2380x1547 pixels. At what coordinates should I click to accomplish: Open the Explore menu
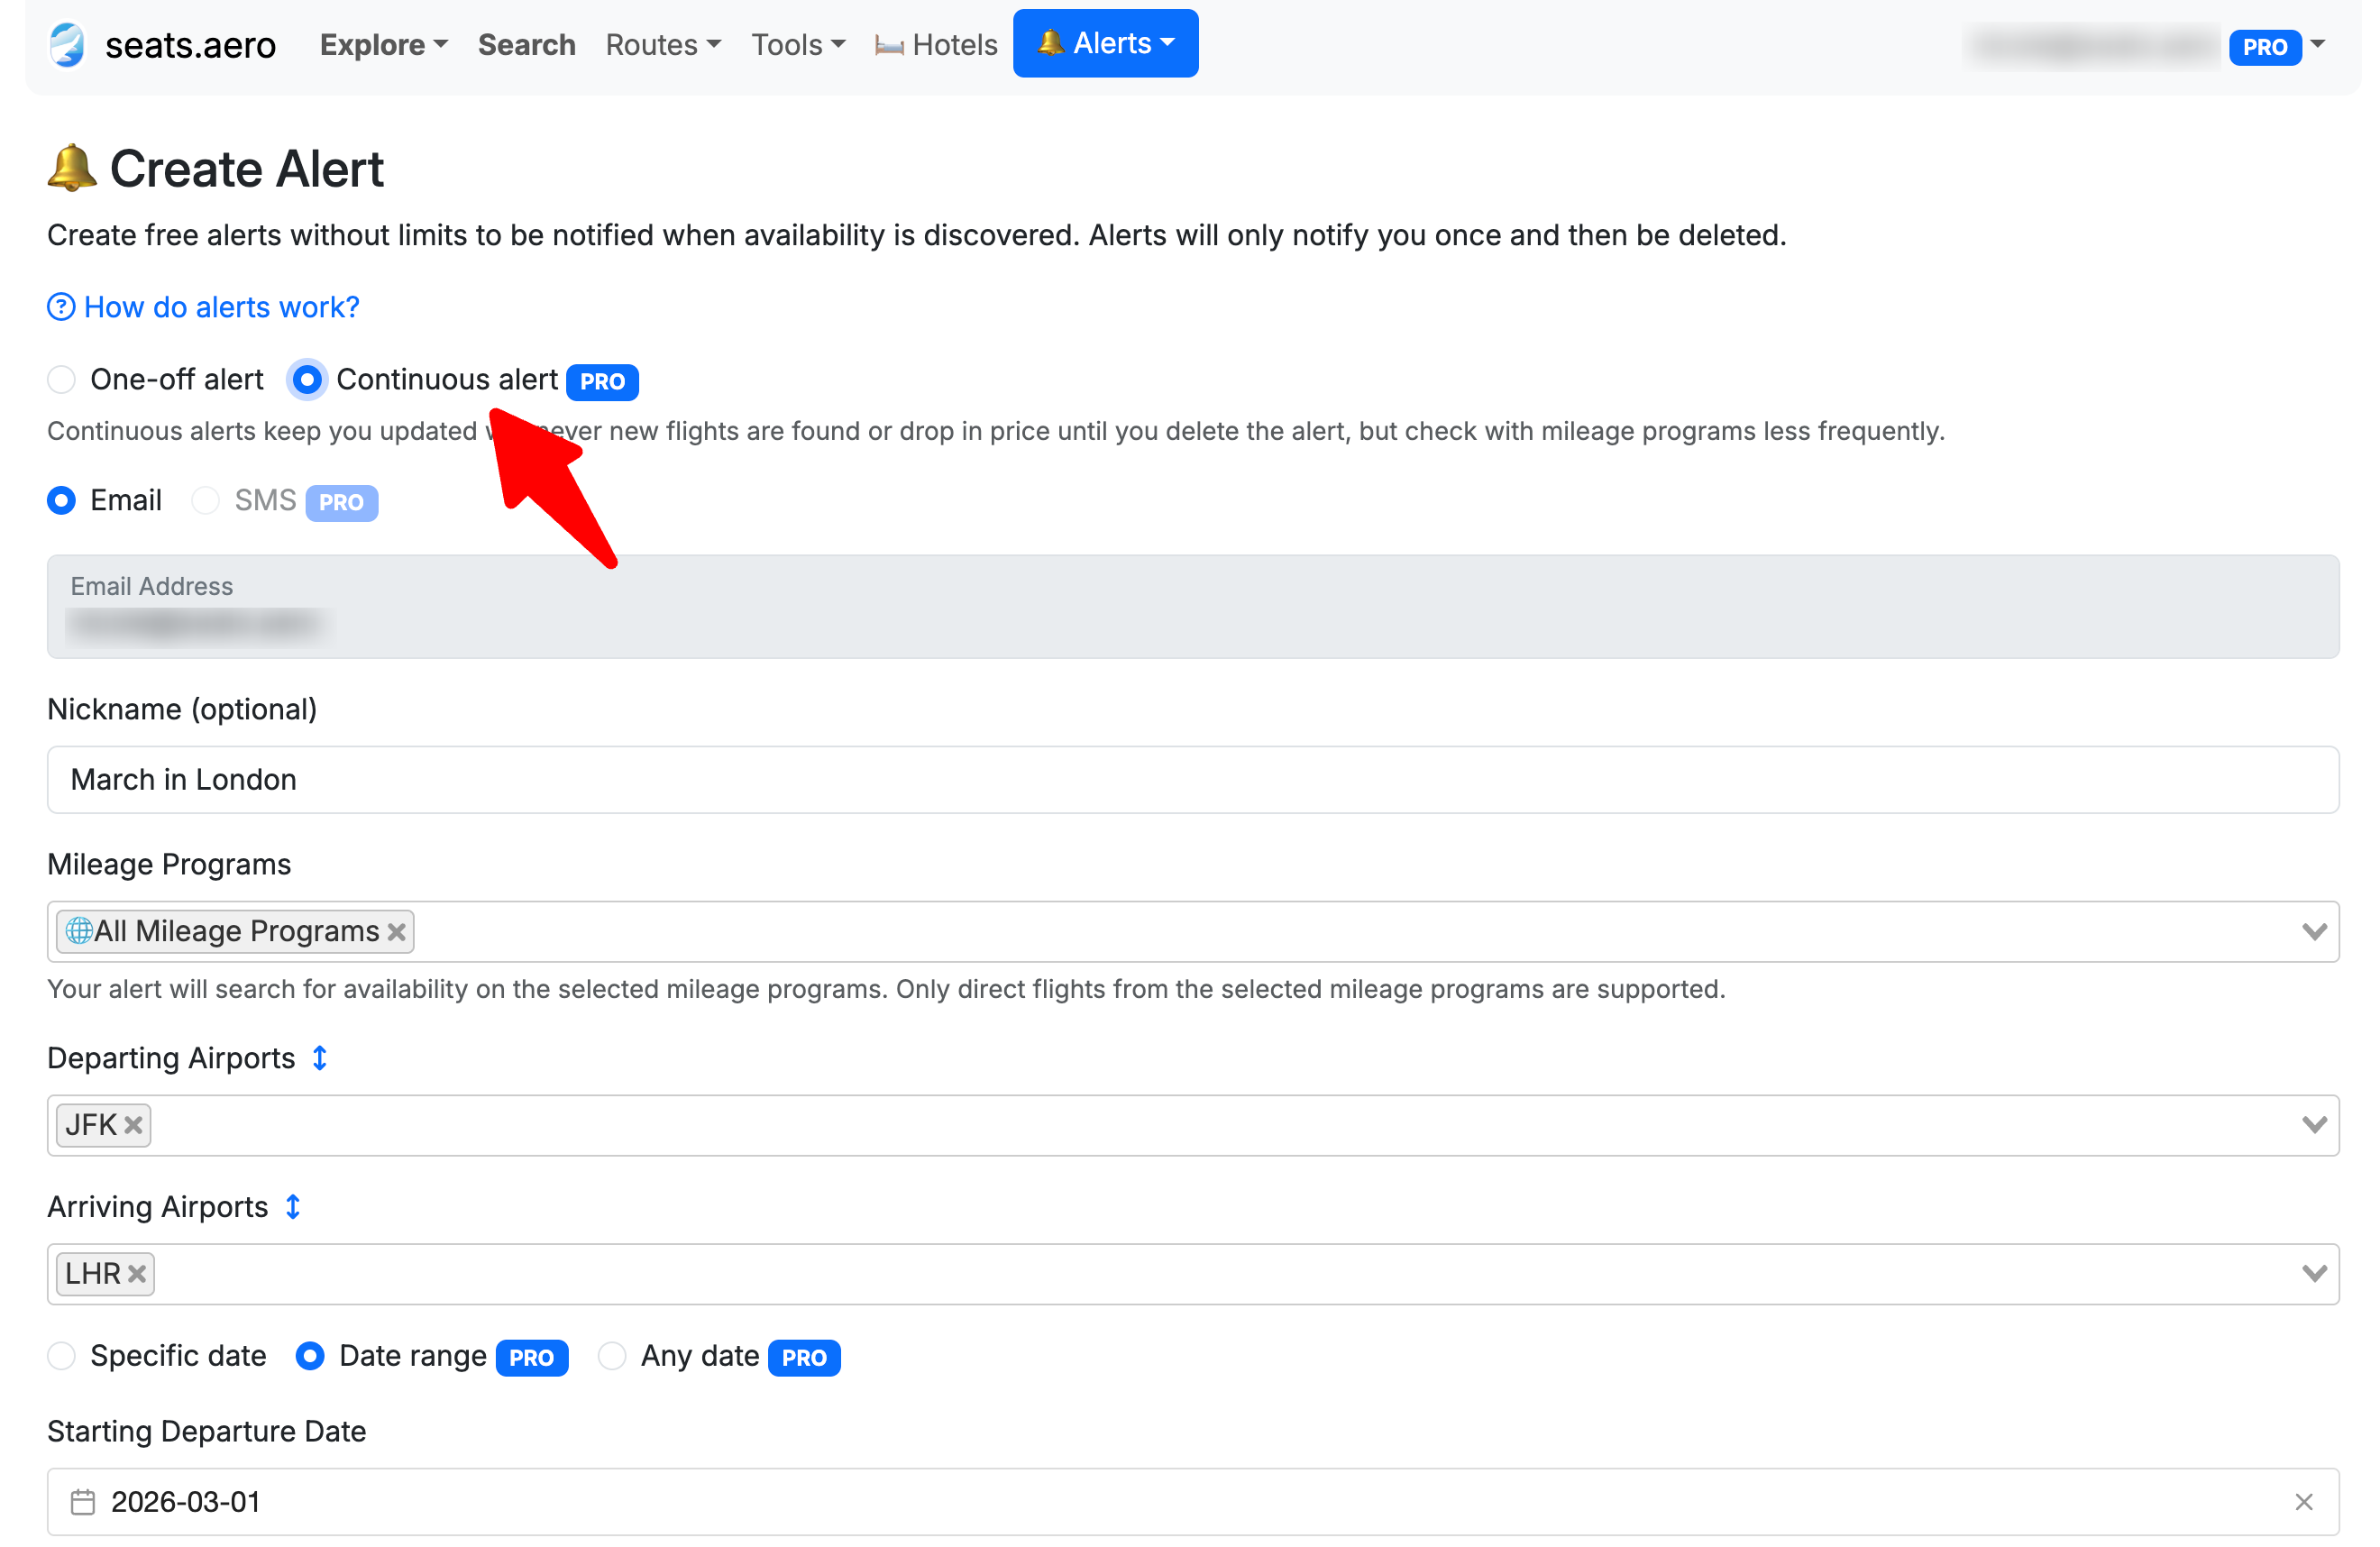point(383,45)
